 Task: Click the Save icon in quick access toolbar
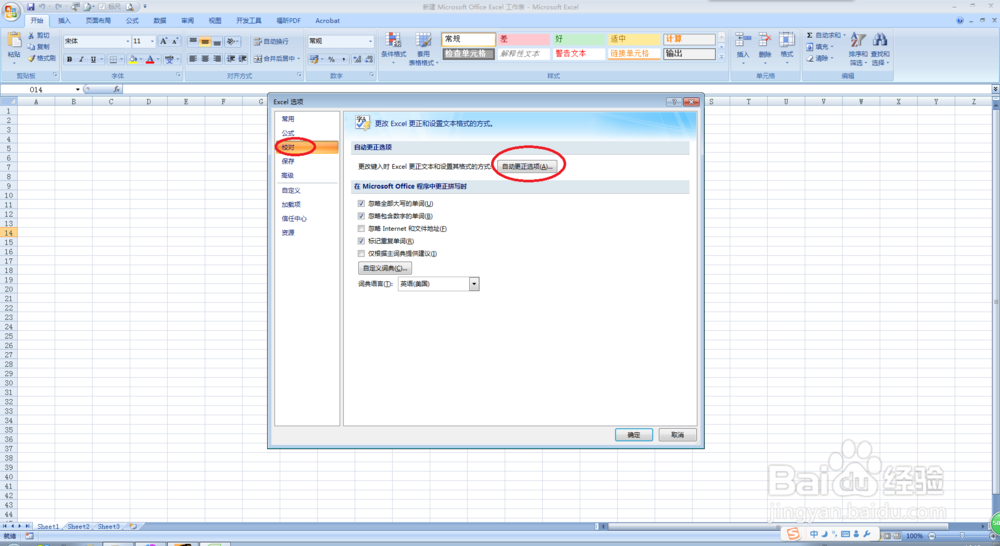[31, 6]
